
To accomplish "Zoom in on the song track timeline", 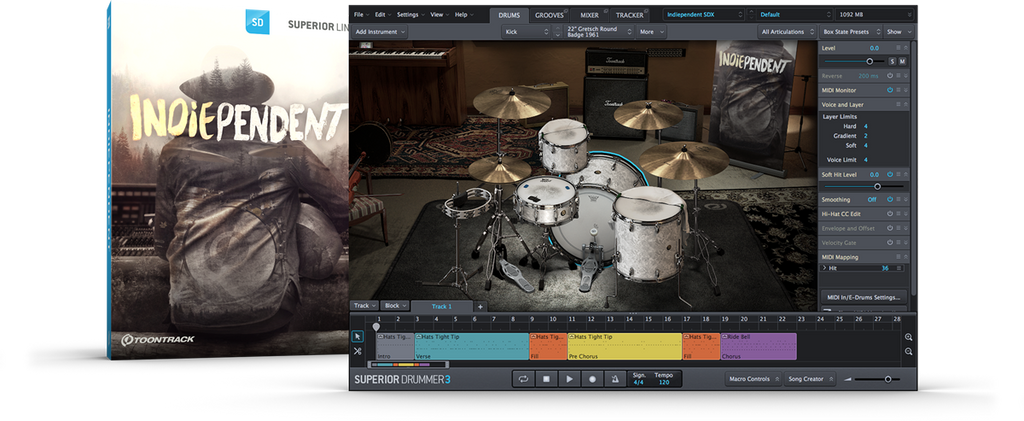I will tap(908, 337).
